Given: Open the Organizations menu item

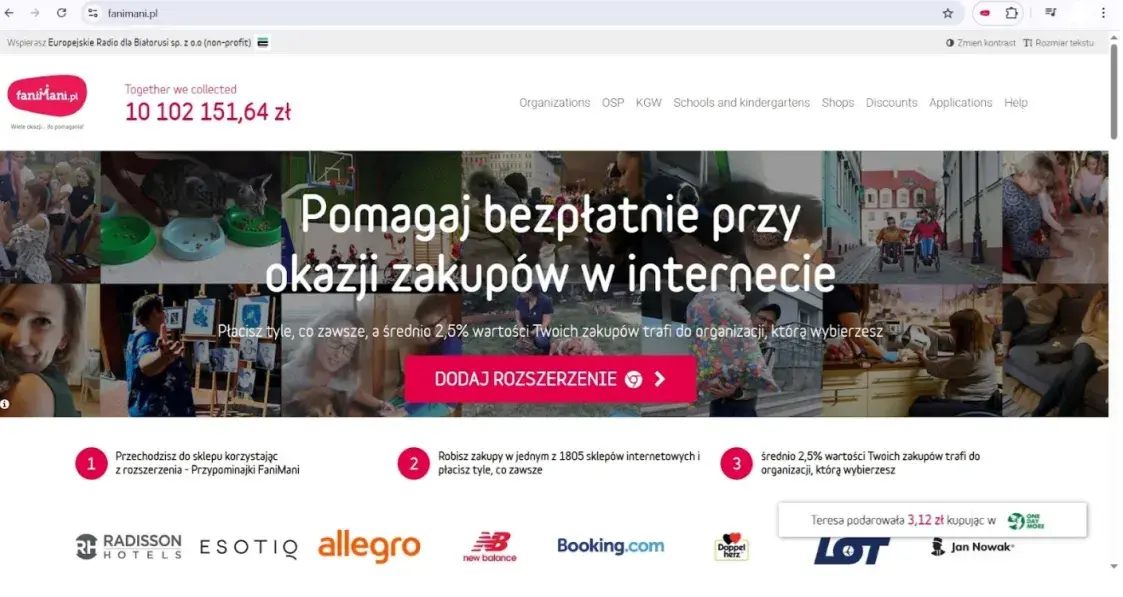Looking at the screenshot, I should coord(554,102).
